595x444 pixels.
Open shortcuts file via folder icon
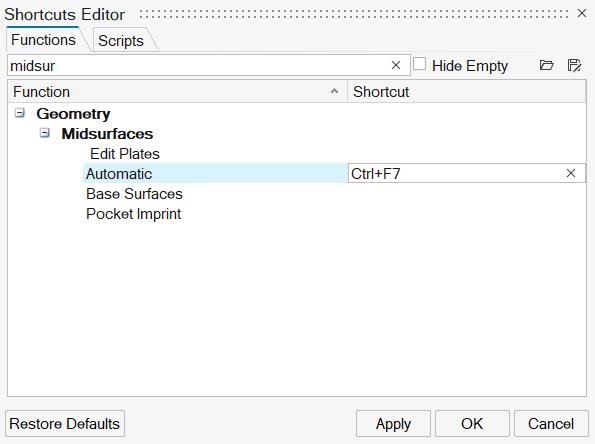point(546,65)
